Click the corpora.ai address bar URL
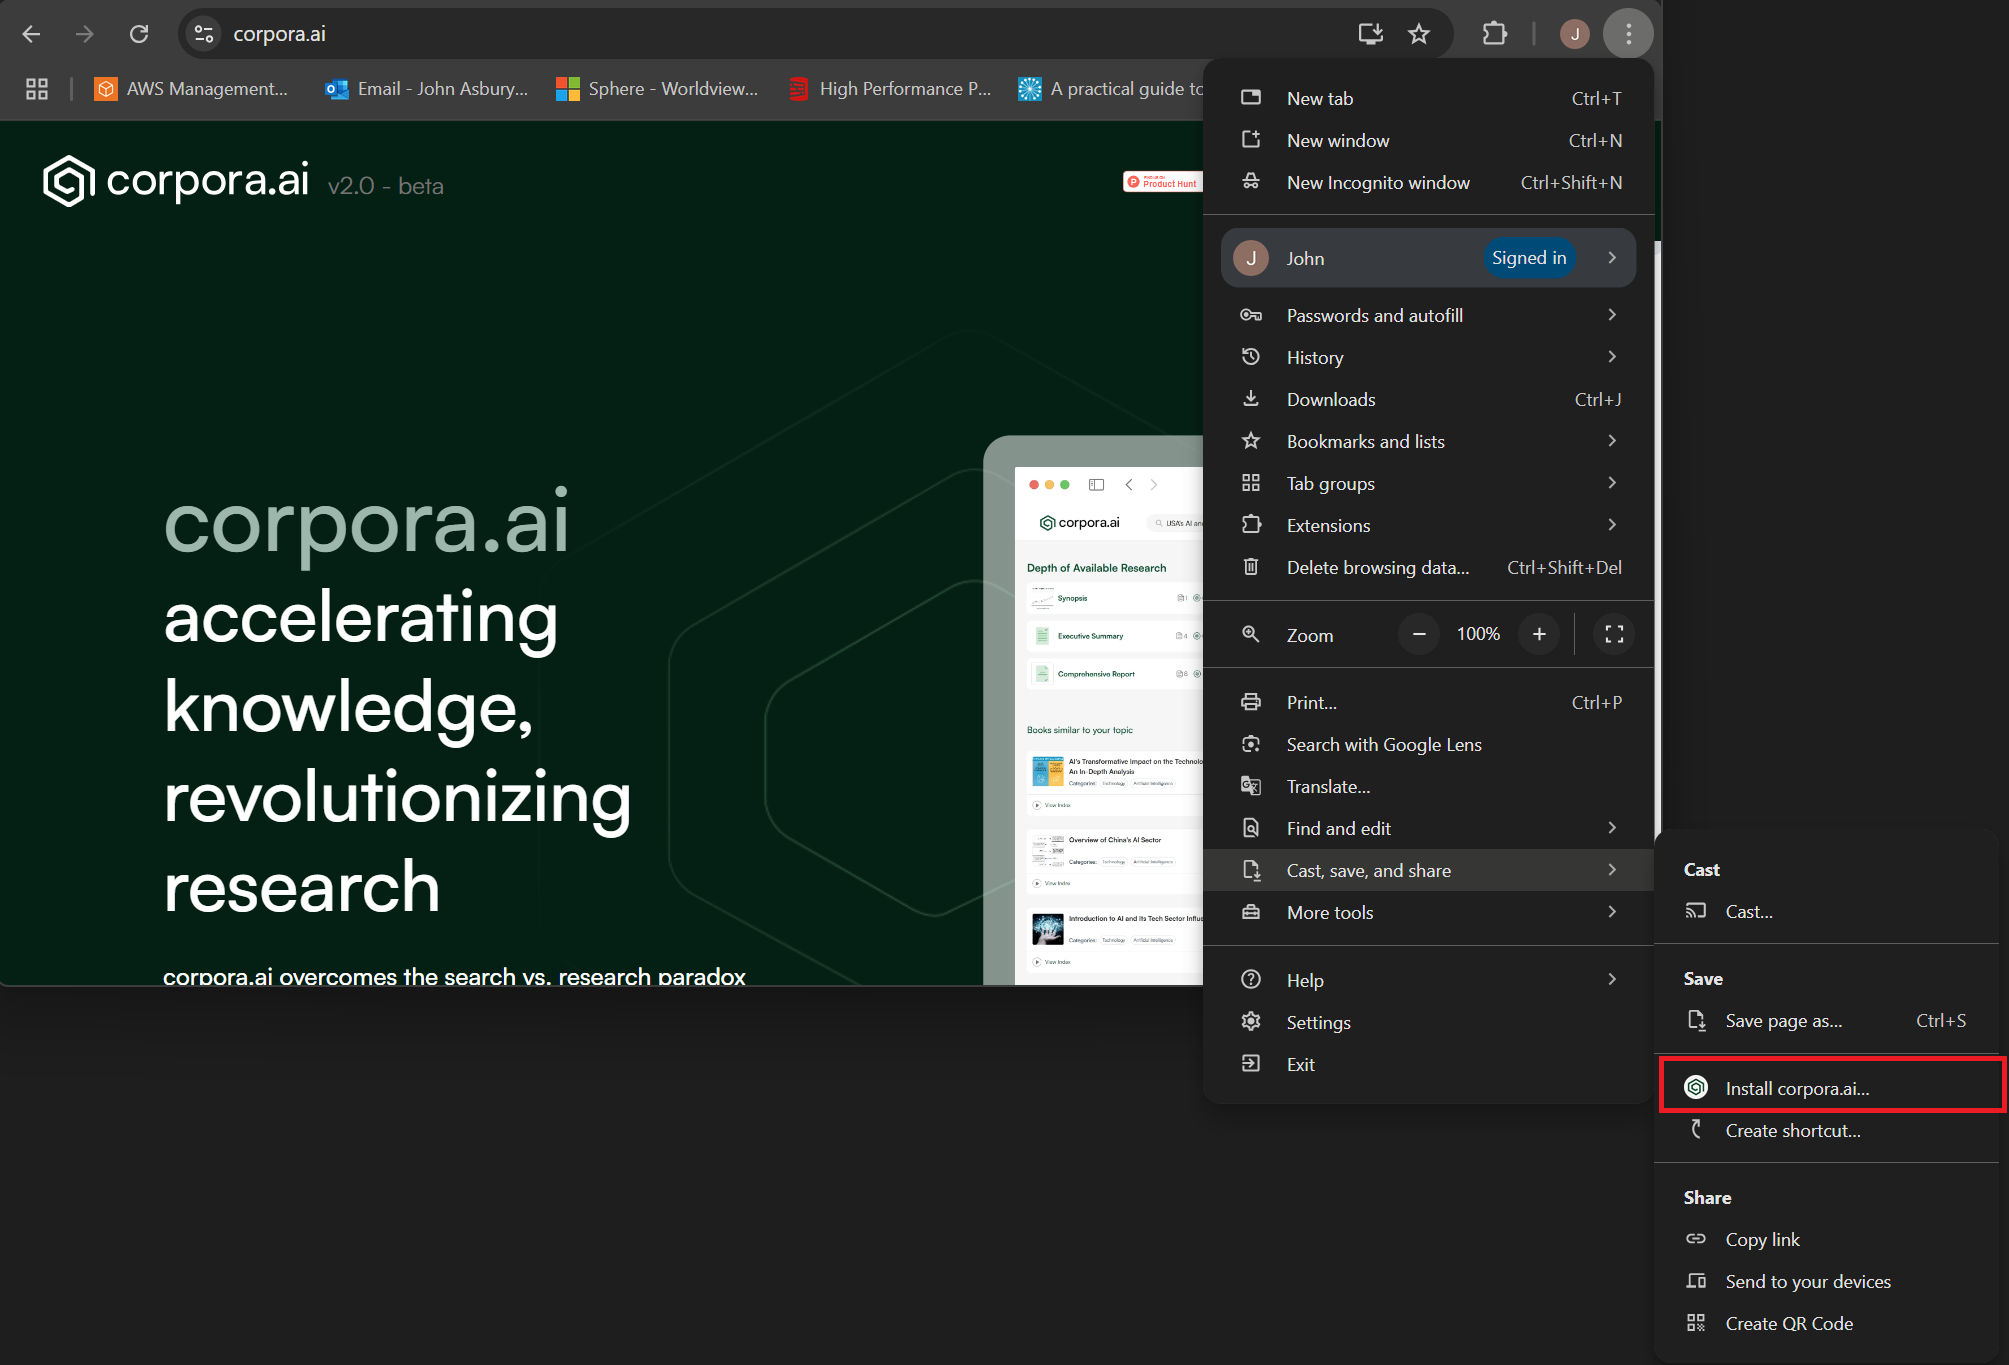This screenshot has width=2009, height=1365. click(280, 34)
